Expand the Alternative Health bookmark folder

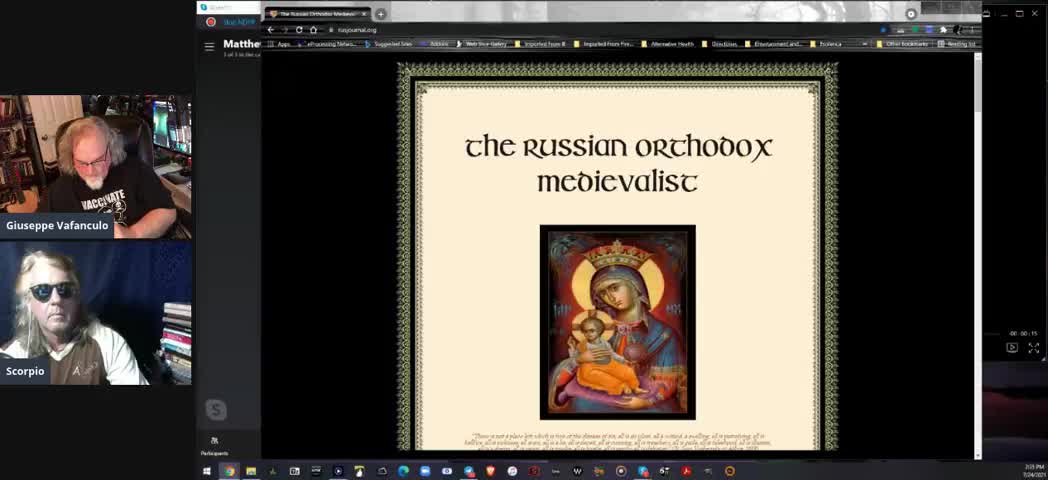tap(668, 44)
